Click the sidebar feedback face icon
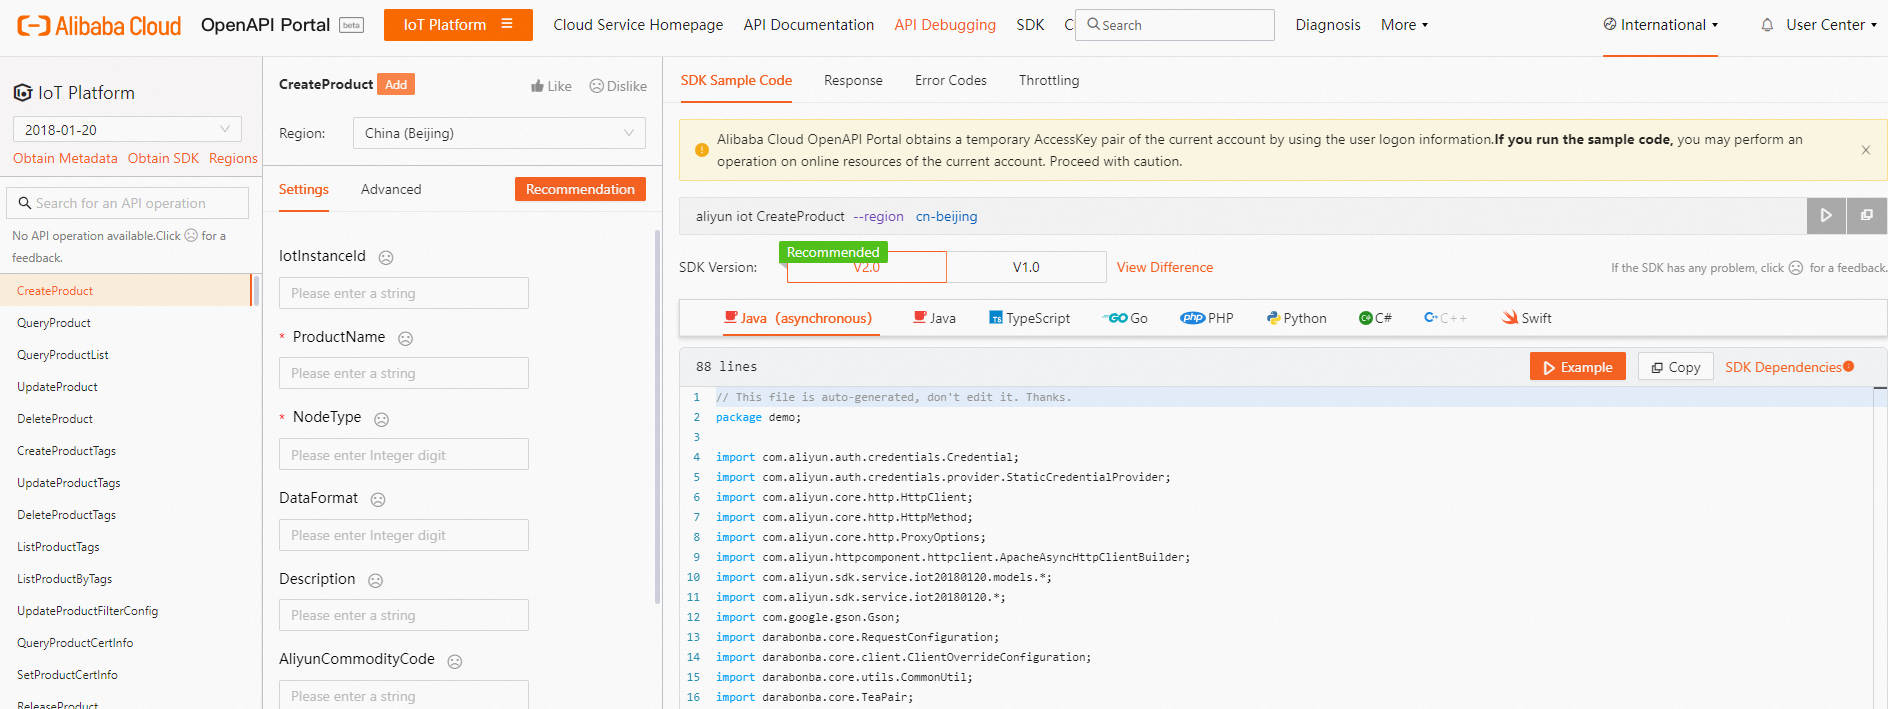Image resolution: width=1888 pixels, height=709 pixels. [191, 236]
